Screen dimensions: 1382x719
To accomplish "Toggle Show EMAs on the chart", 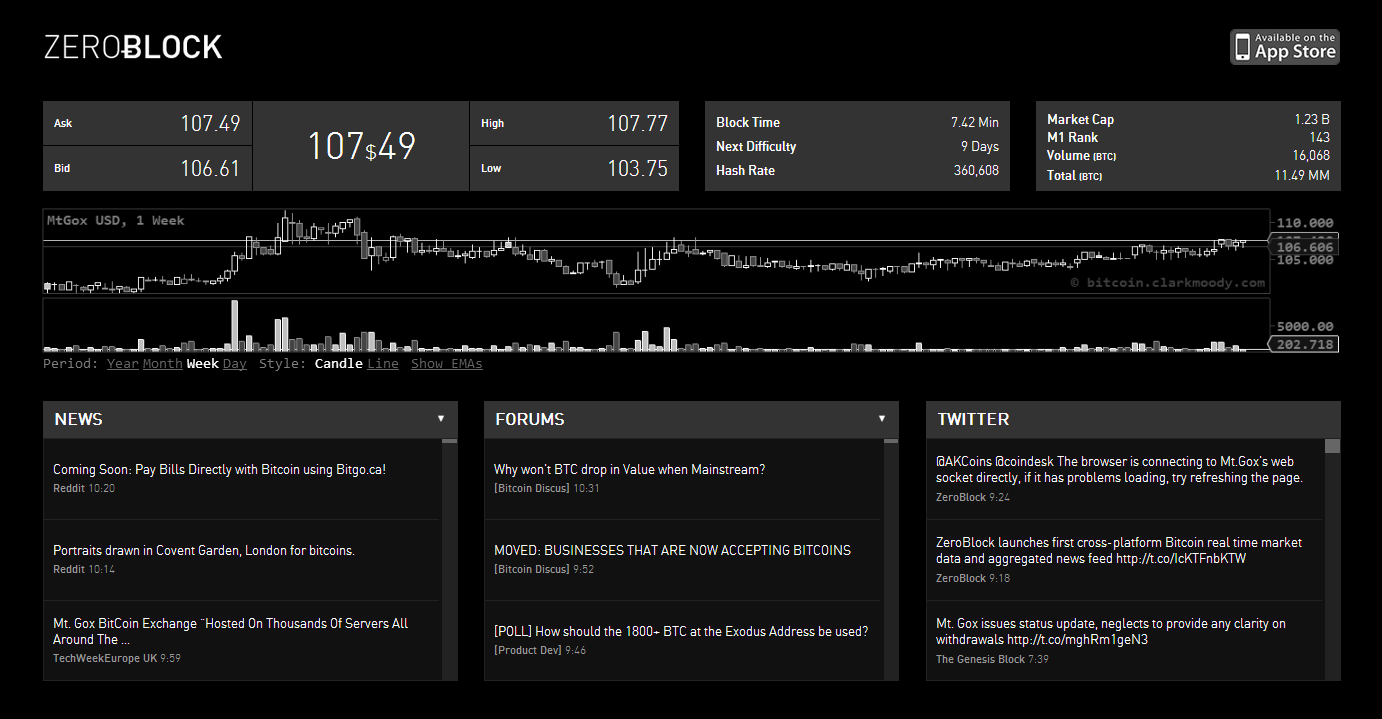I will [447, 364].
